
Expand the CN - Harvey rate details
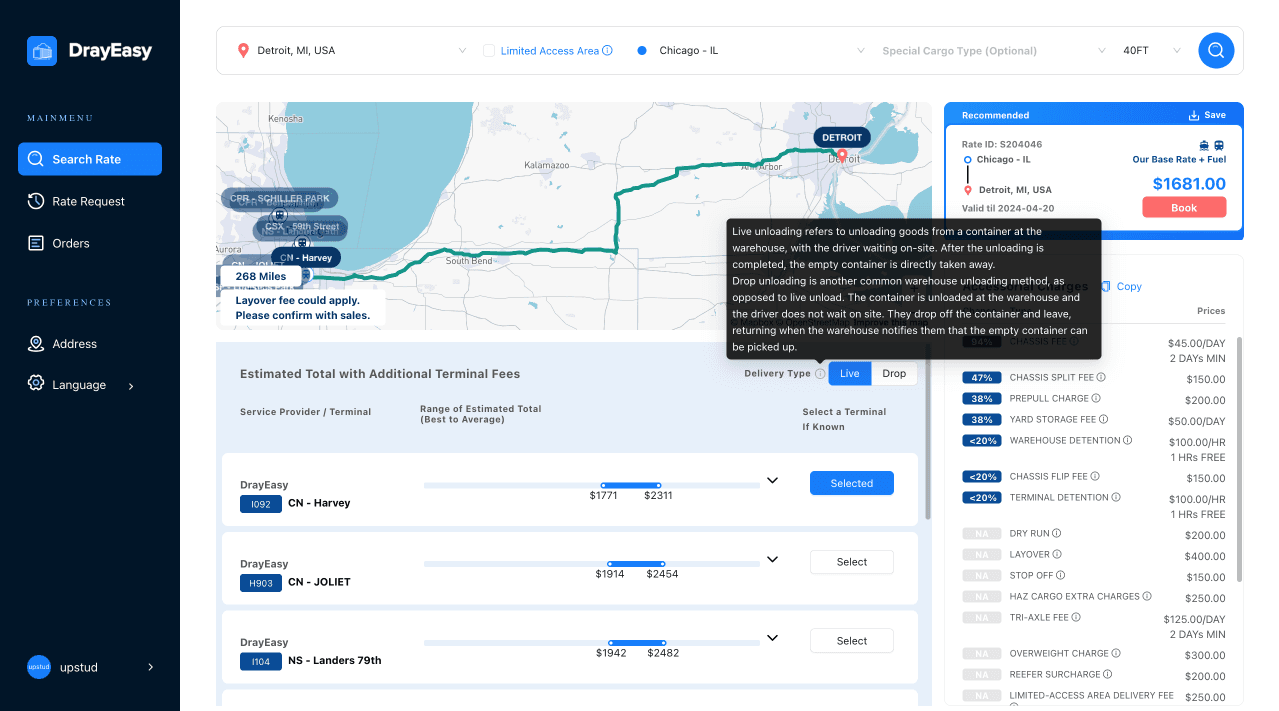[772, 480]
